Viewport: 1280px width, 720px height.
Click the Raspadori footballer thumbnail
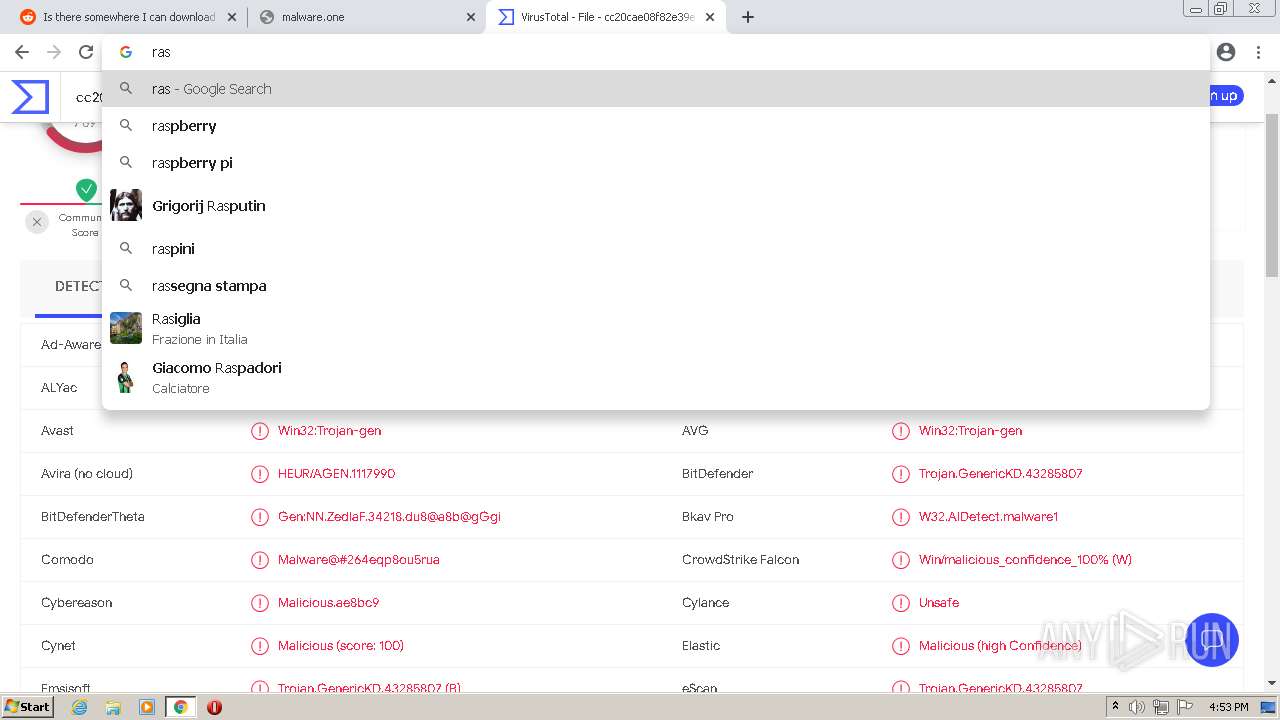[x=126, y=377]
